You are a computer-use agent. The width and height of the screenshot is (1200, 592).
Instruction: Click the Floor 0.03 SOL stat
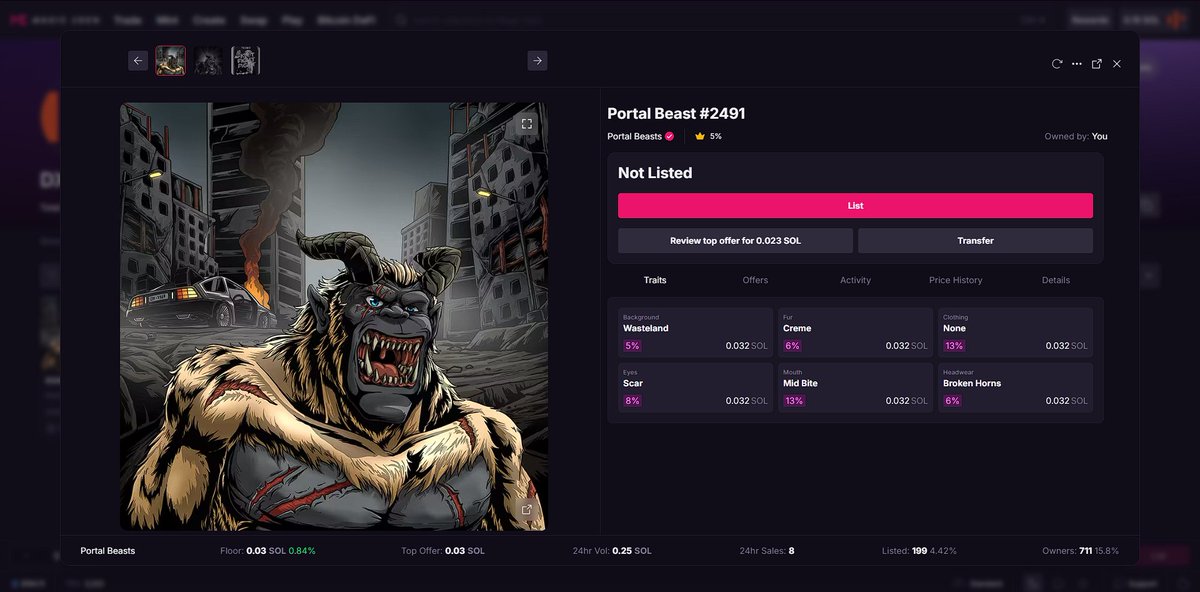[x=267, y=551]
